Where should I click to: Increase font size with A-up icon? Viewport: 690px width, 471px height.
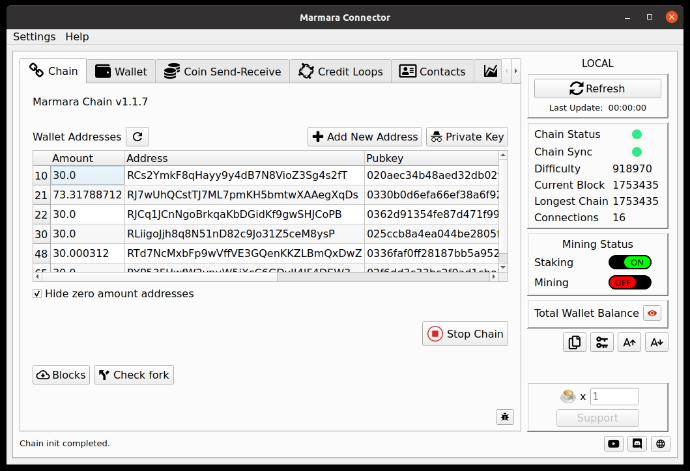pos(629,343)
